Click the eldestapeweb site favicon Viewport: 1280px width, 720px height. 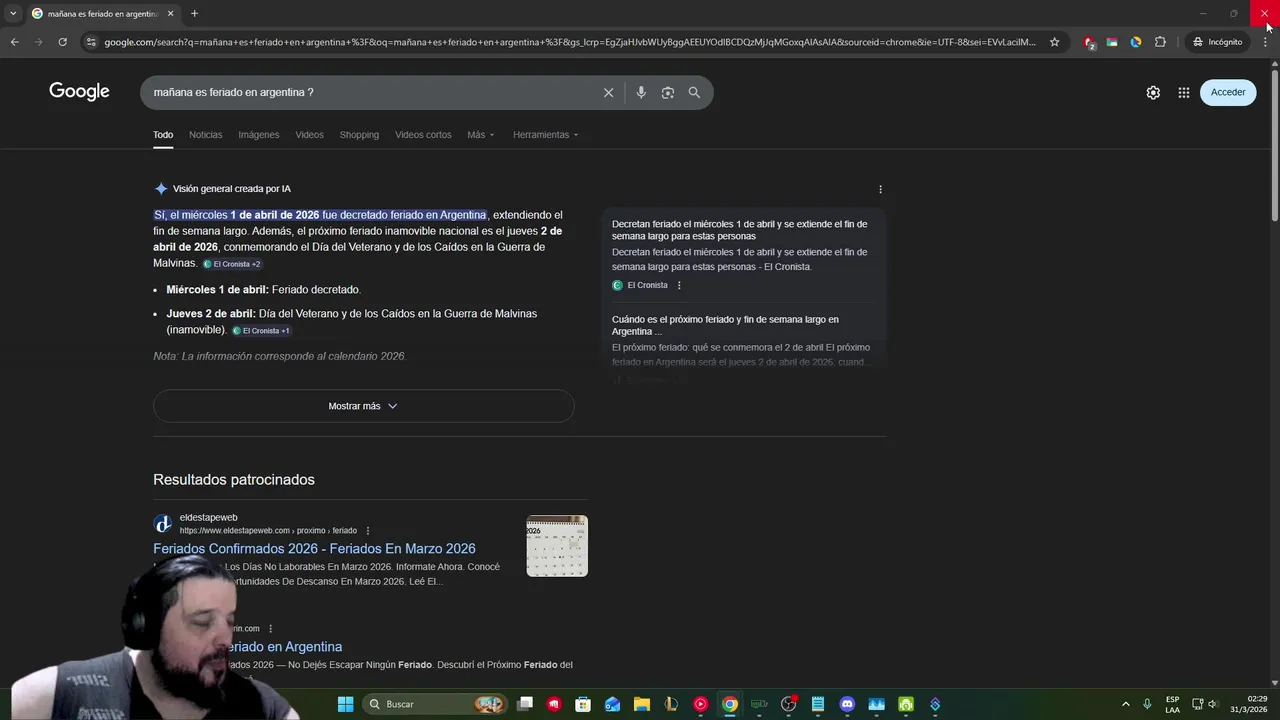pos(162,524)
